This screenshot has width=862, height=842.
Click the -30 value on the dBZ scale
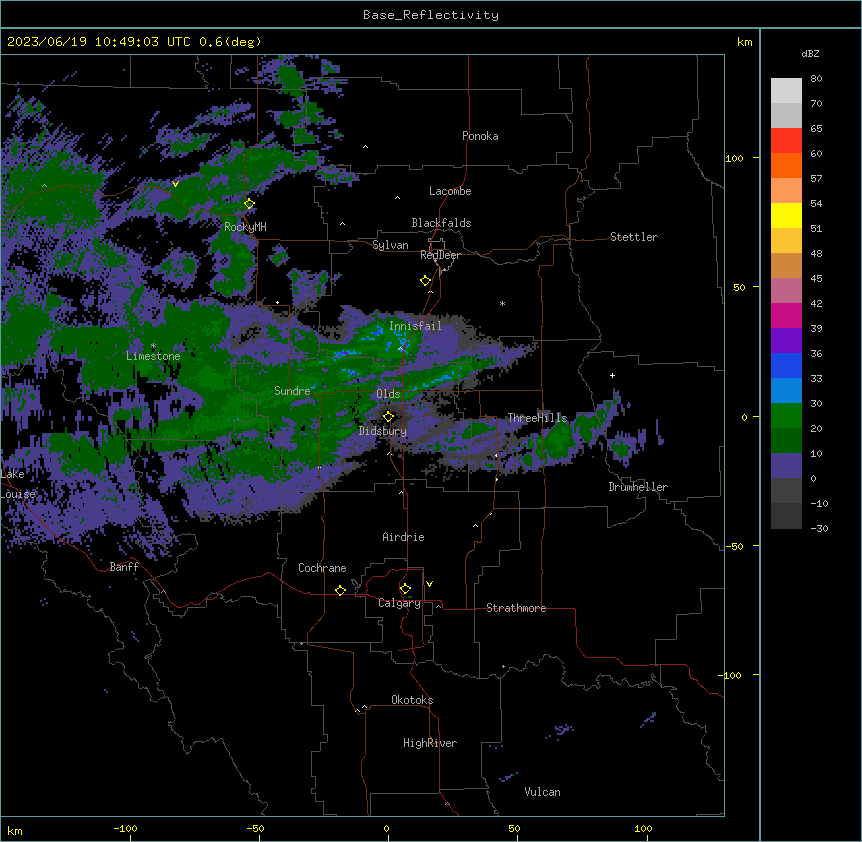click(819, 528)
